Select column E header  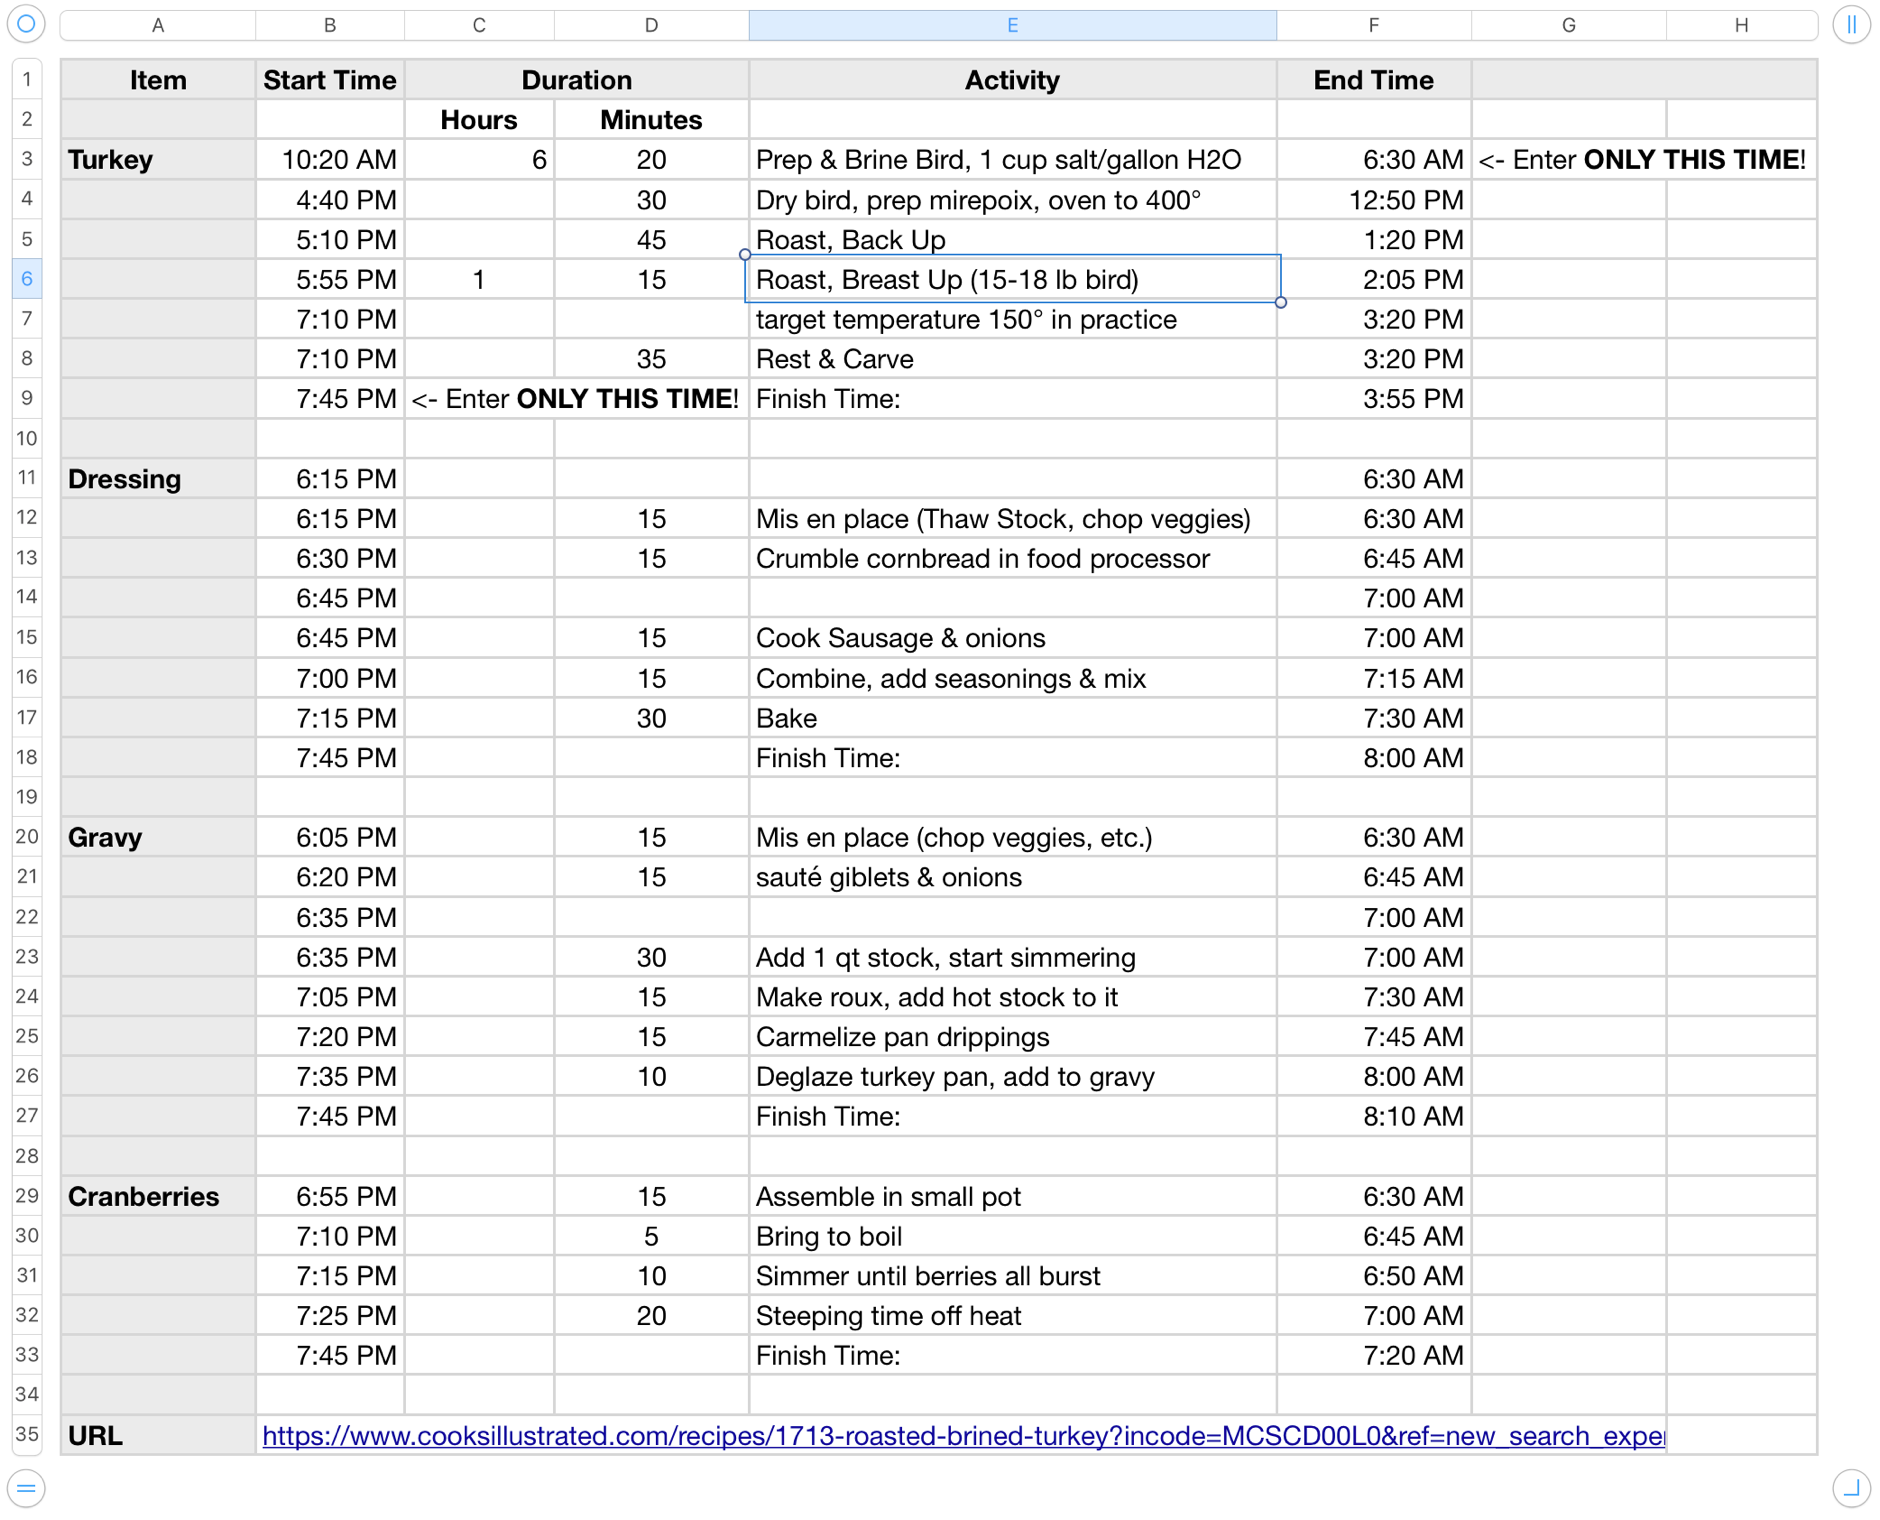coord(1012,25)
